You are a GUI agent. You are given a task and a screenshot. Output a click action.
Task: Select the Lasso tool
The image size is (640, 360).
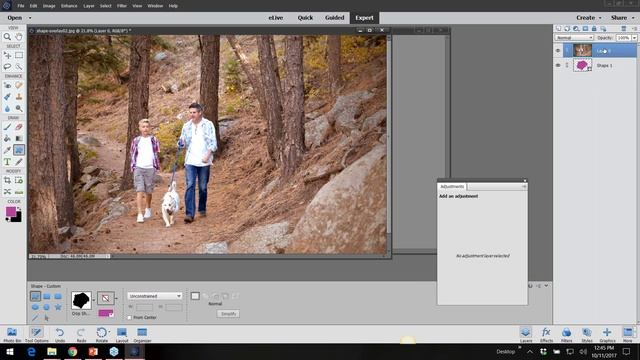point(7,67)
